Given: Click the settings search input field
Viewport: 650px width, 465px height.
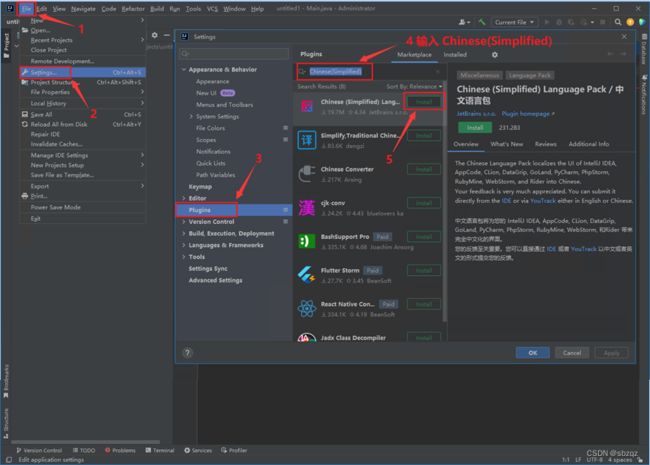Looking at the screenshot, I should 234,53.
